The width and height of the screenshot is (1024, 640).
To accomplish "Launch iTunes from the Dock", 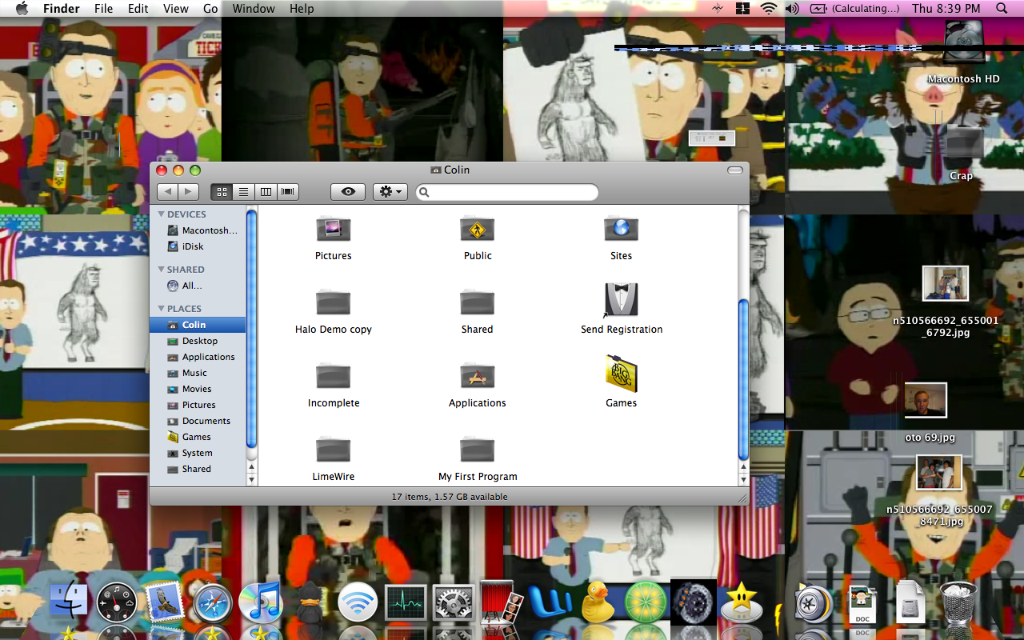I will pos(262,603).
